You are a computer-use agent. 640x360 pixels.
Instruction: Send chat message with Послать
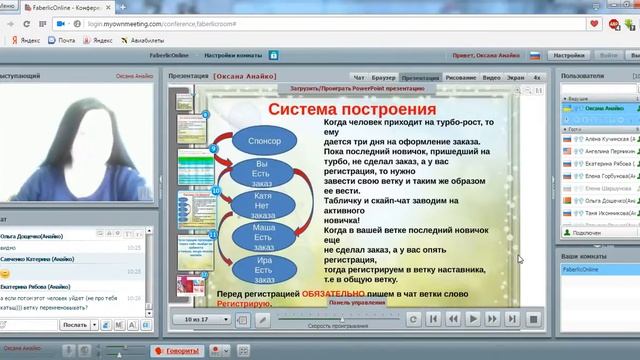(75, 325)
